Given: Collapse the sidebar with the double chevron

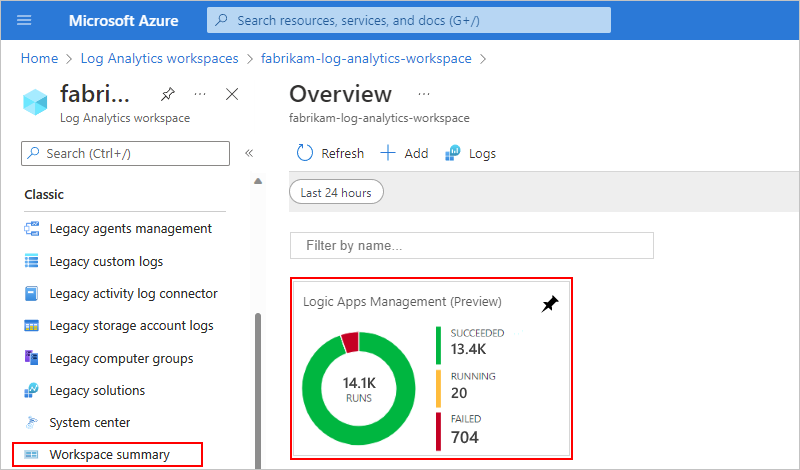Looking at the screenshot, I should pos(249,153).
